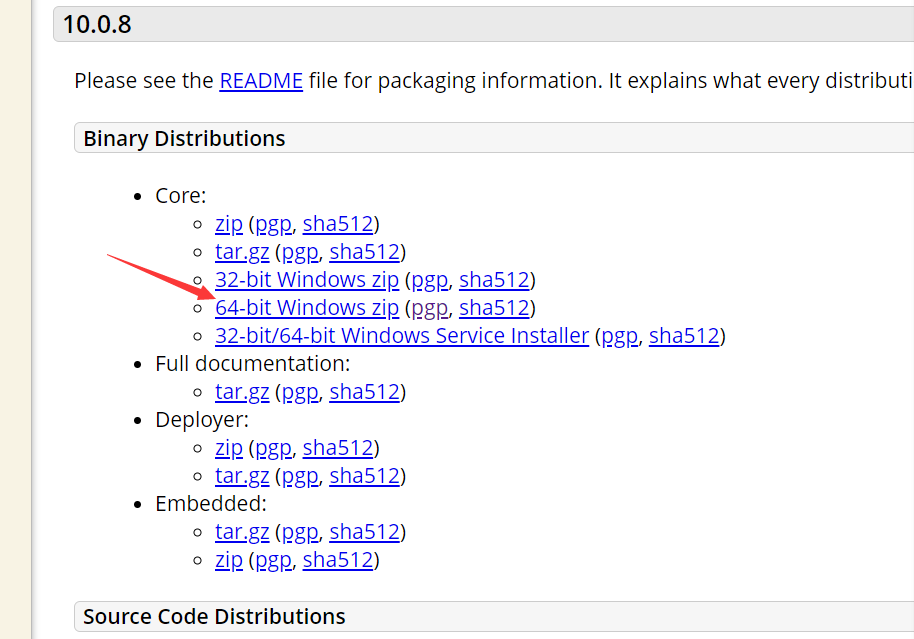
Task: Open pgp for 32-bit Windows zip
Action: [430, 280]
